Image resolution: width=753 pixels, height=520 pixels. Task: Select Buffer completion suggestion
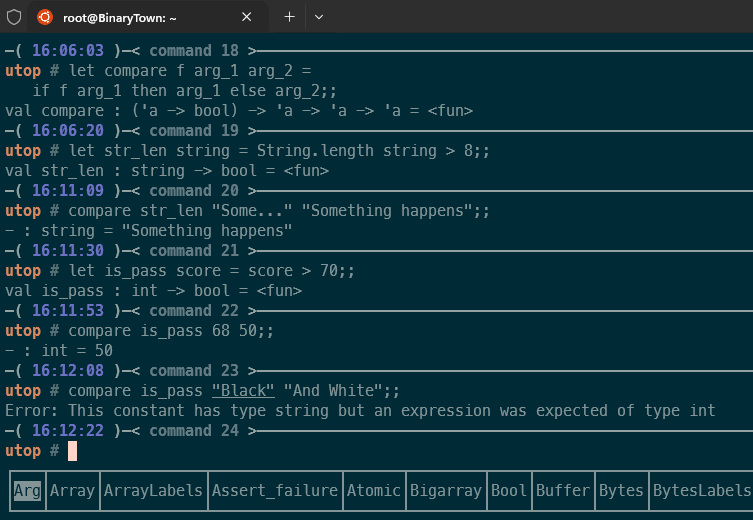[x=562, y=491]
